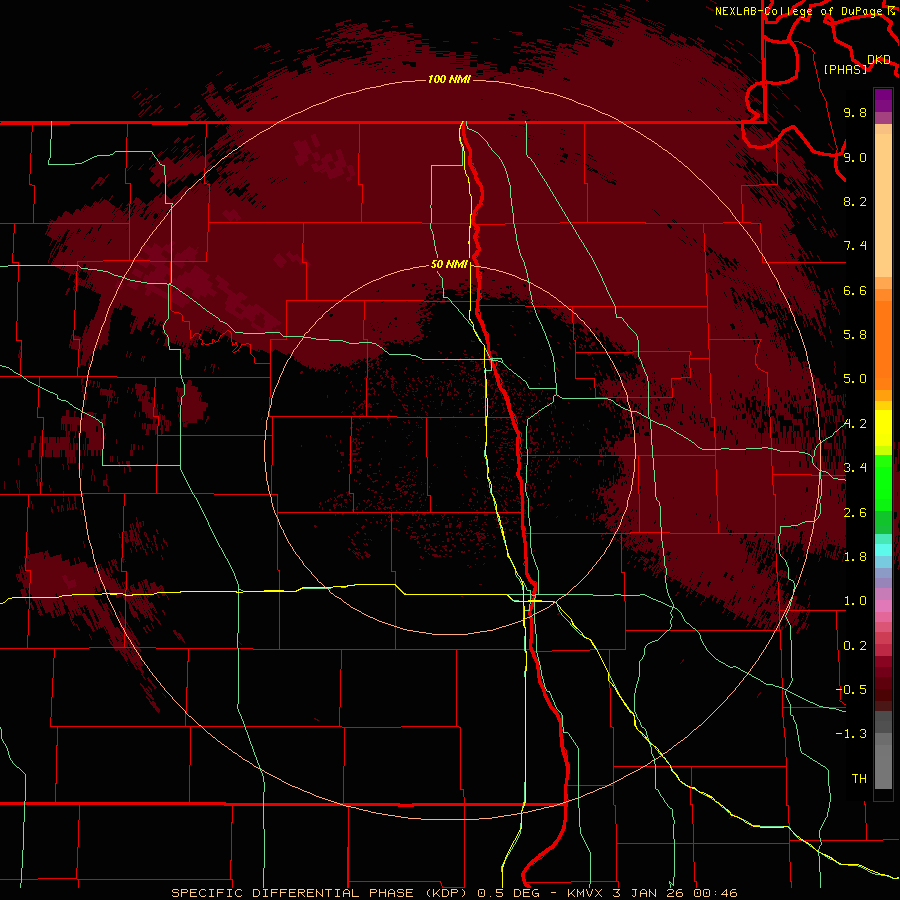Image resolution: width=900 pixels, height=900 pixels.
Task: Click the product title Specific Differential Phase (KDP)
Action: coord(321,893)
